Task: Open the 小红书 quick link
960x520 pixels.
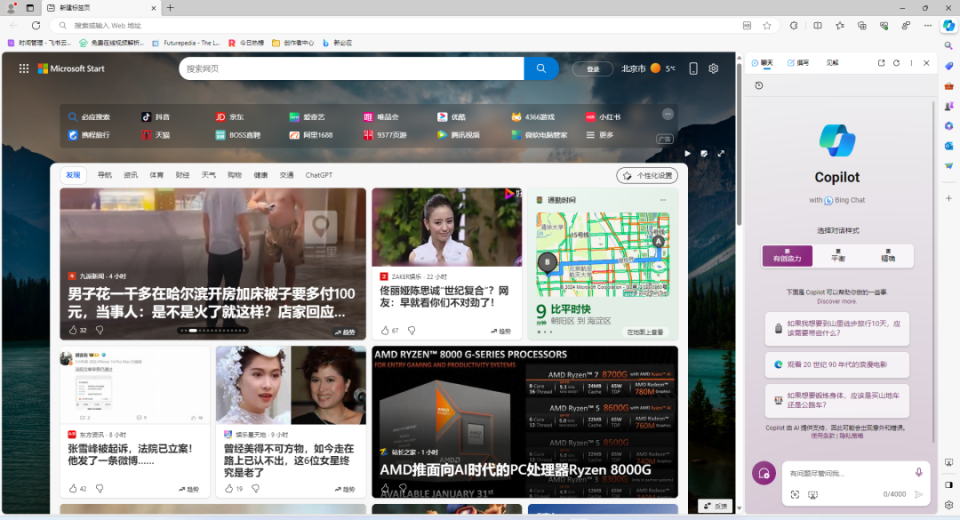Action: (x=603, y=117)
